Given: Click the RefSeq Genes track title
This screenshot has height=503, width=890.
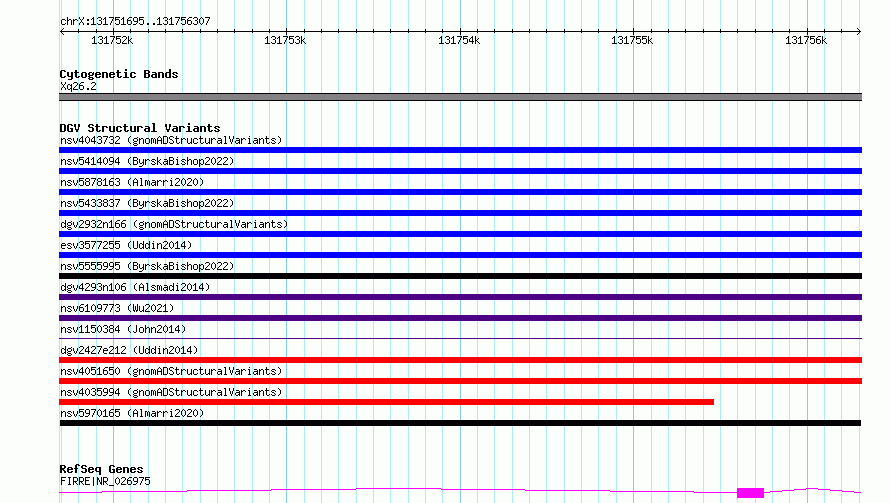Looking at the screenshot, I should pos(101,469).
